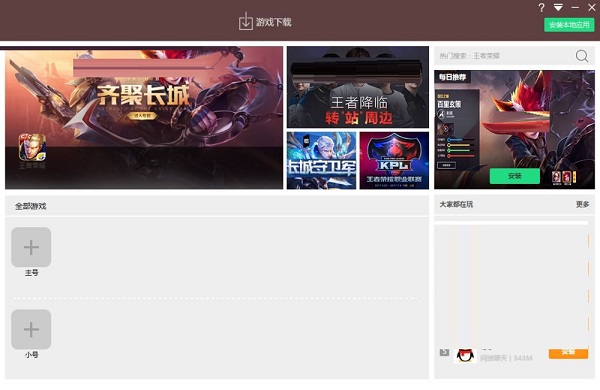This screenshot has width=600, height=390.
Task: Open the 长城守卫军 banner
Action: pyautogui.click(x=321, y=160)
